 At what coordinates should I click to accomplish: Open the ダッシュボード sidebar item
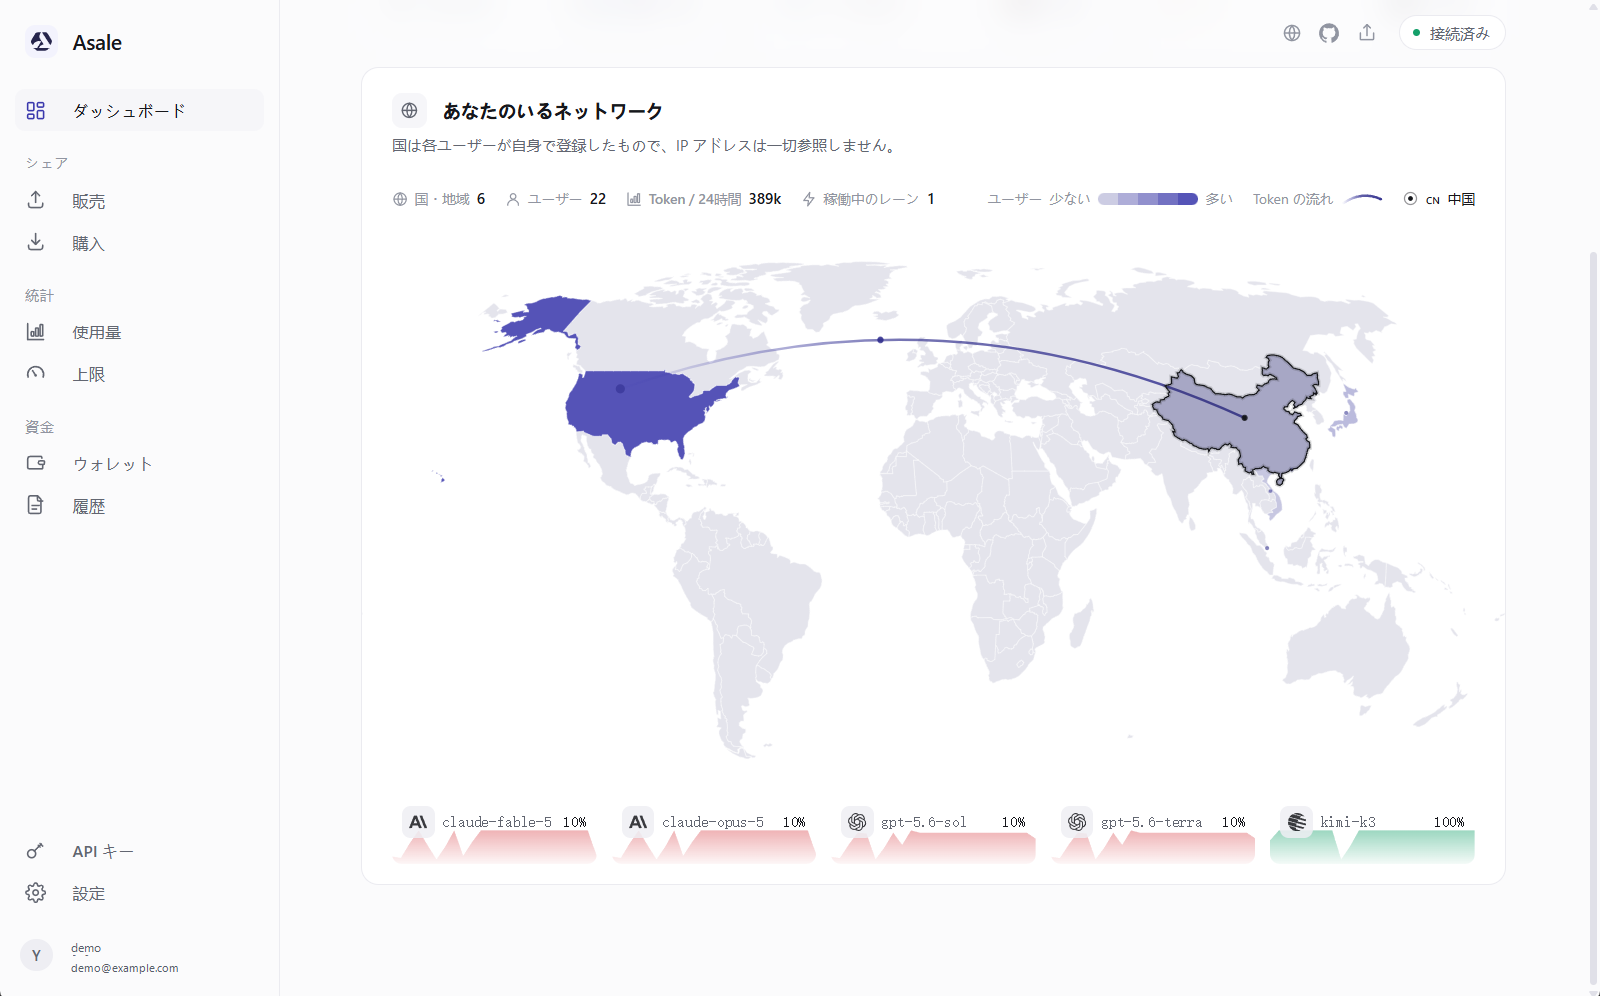(139, 110)
